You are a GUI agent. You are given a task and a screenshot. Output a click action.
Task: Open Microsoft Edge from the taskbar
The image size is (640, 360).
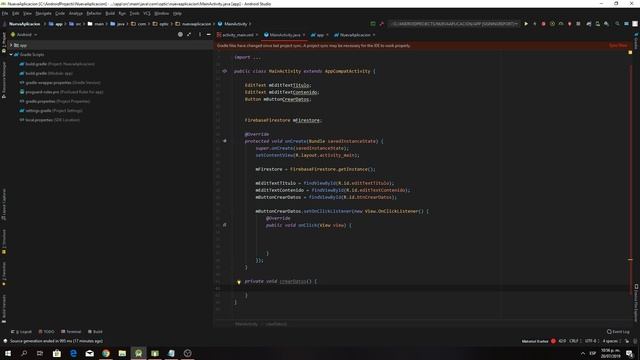click(x=73, y=353)
